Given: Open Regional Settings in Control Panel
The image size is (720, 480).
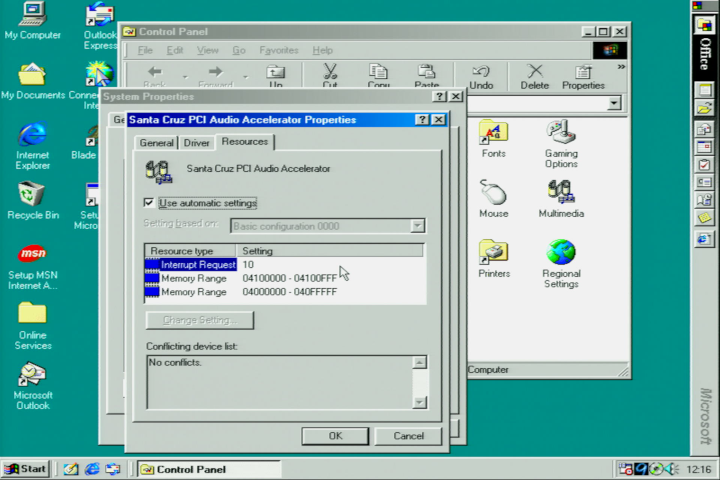Looking at the screenshot, I should click(x=561, y=263).
